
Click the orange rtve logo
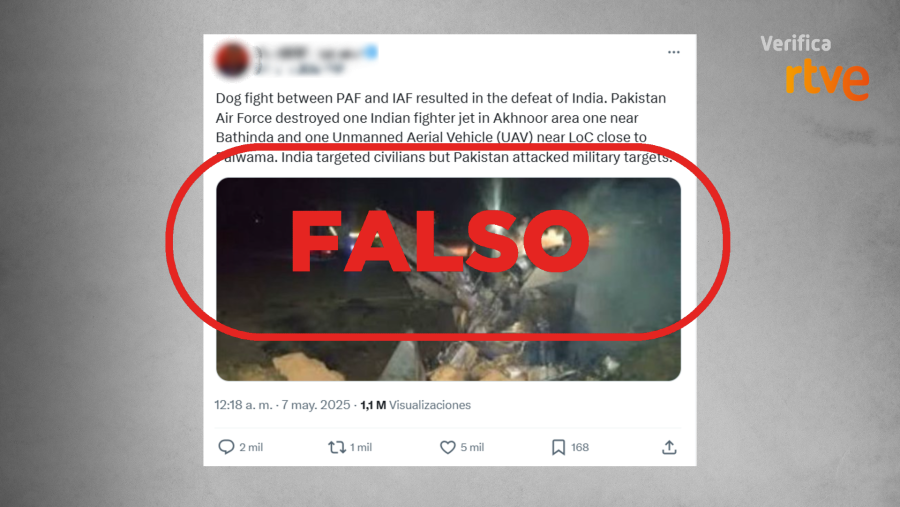(x=827, y=79)
